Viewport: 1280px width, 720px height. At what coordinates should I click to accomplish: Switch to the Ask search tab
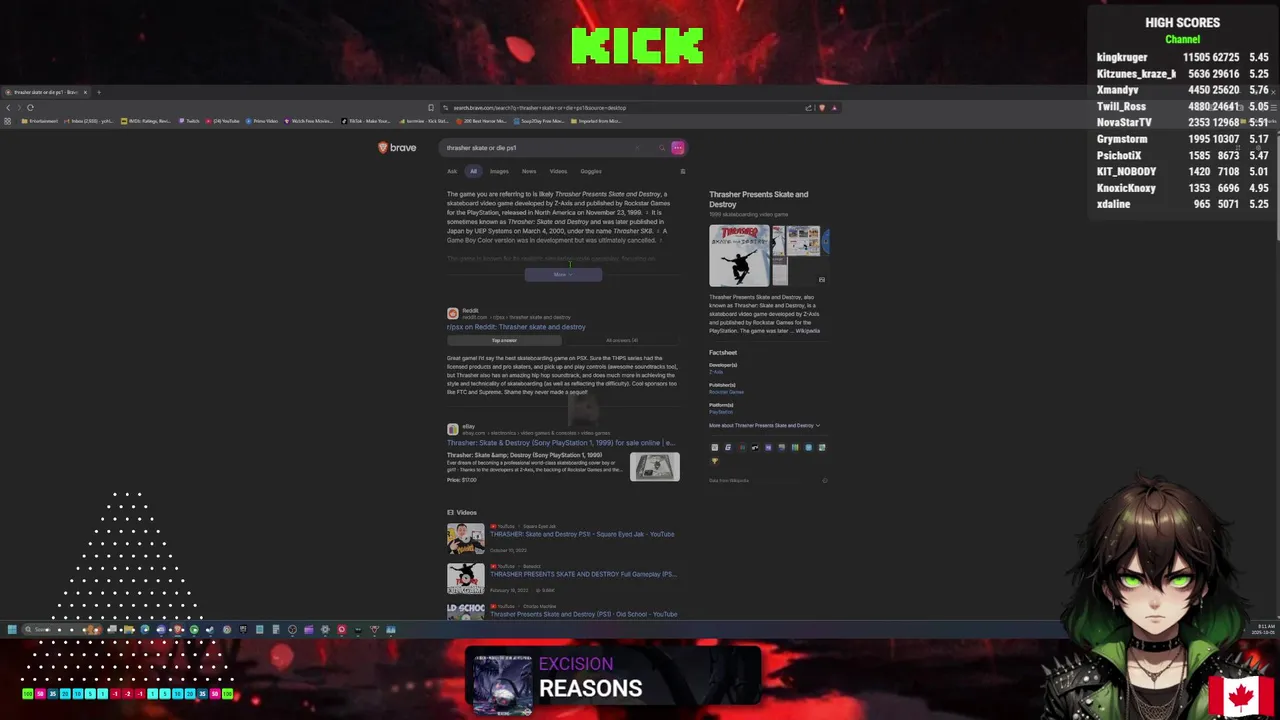(452, 171)
